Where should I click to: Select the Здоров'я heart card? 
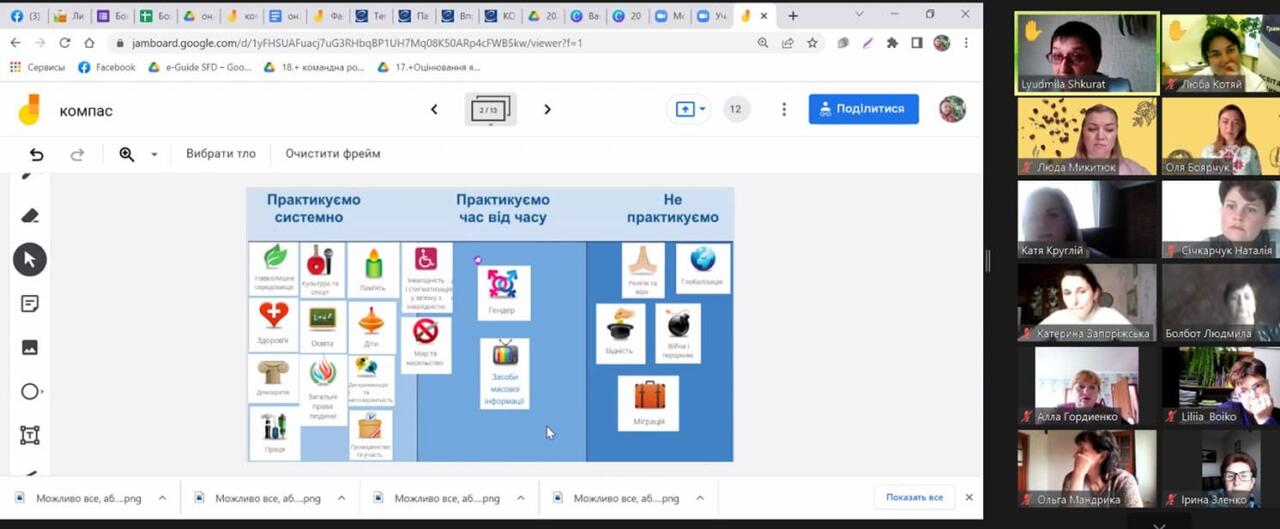pyautogui.click(x=273, y=325)
